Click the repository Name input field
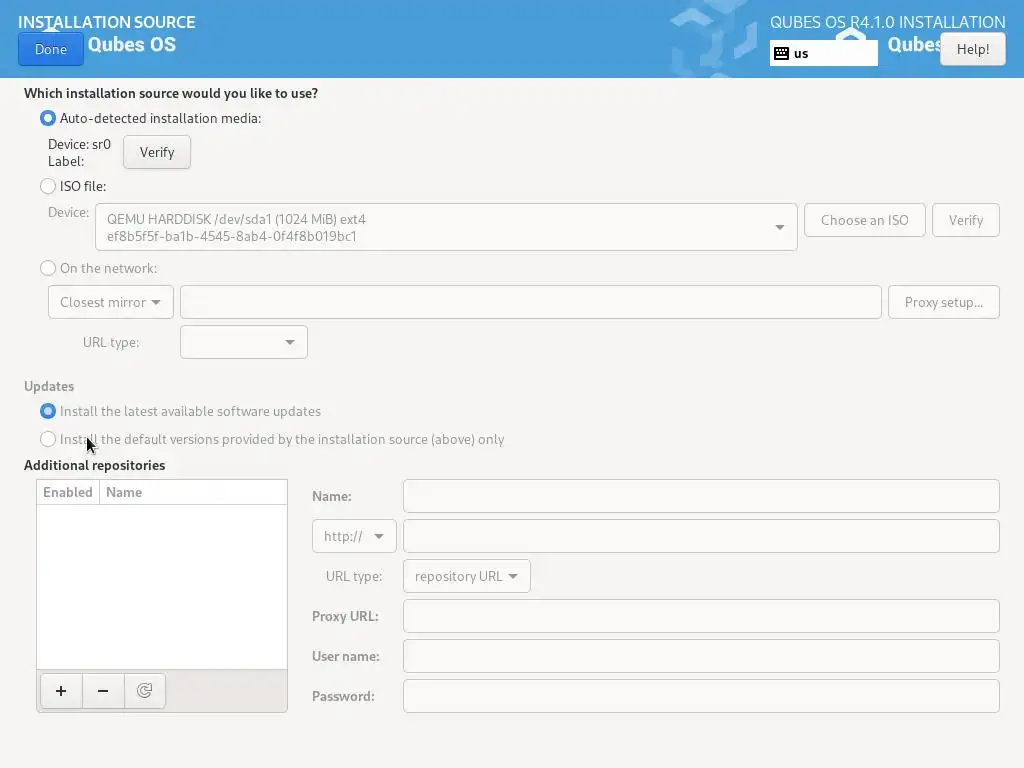 pyautogui.click(x=701, y=496)
